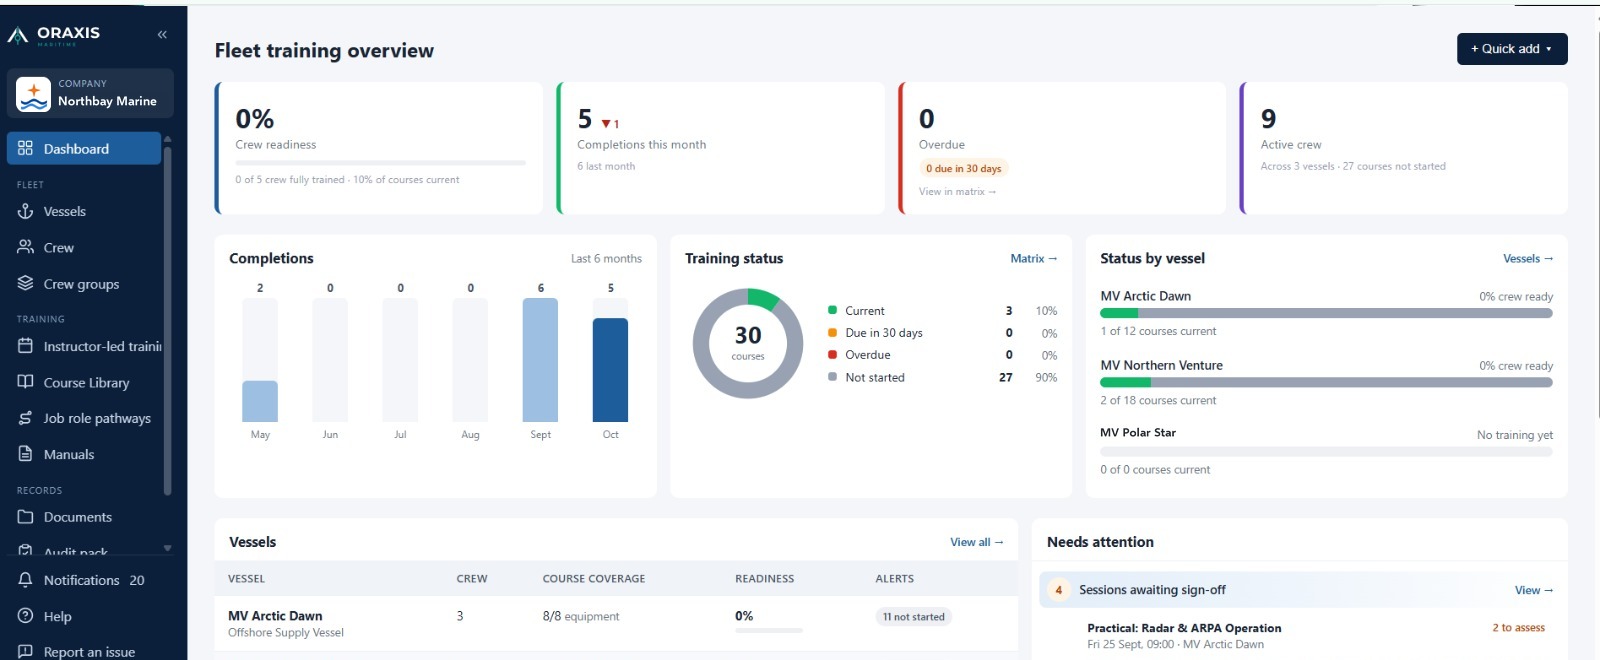Click the Due in 30 days legend entry
Image resolution: width=1600 pixels, height=660 pixels.
942,333
